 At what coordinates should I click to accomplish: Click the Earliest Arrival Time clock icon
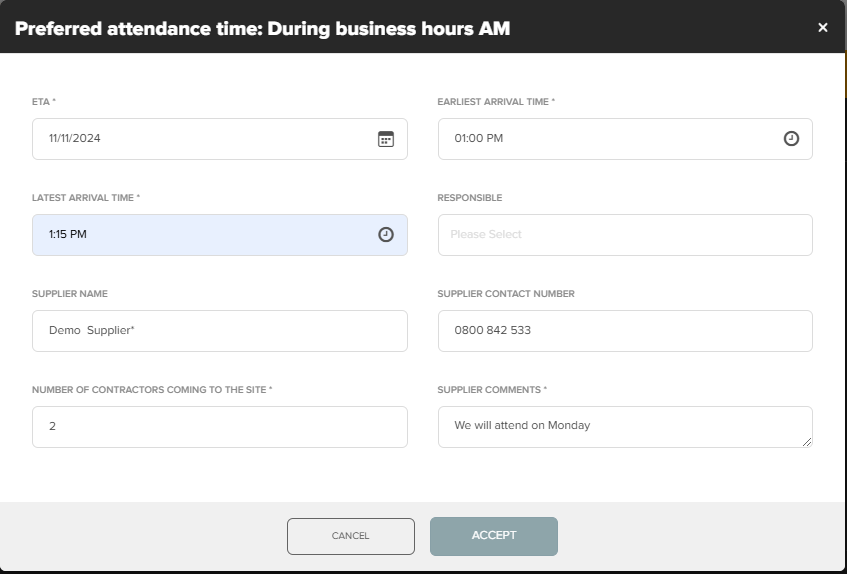pos(791,139)
